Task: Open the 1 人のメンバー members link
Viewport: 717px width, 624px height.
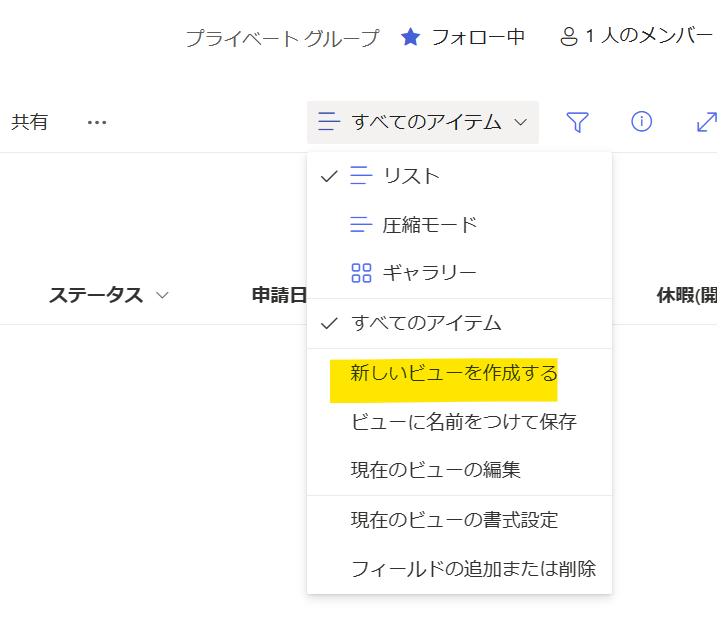Action: click(x=636, y=36)
